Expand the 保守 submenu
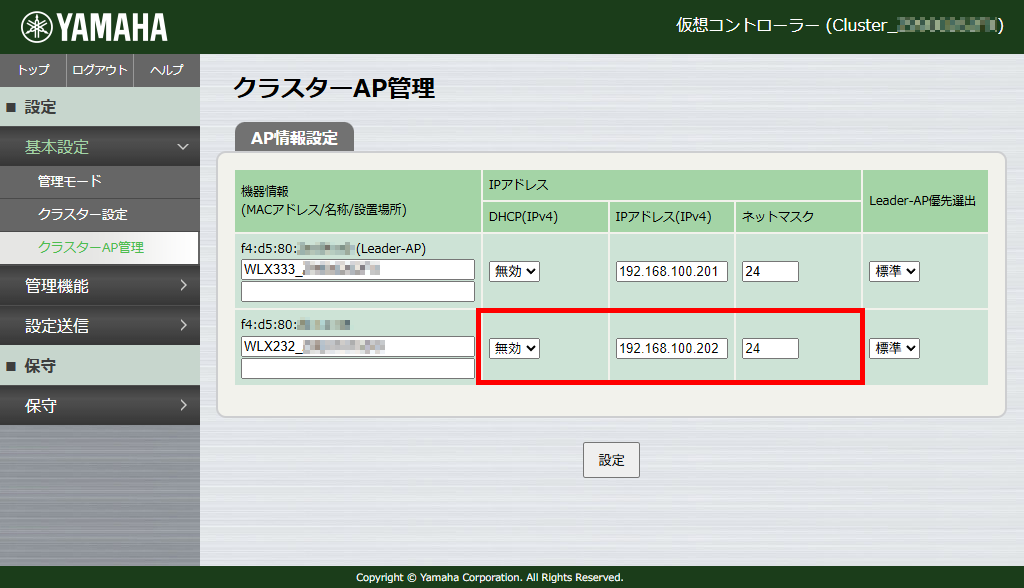The image size is (1024, 588). pos(100,406)
